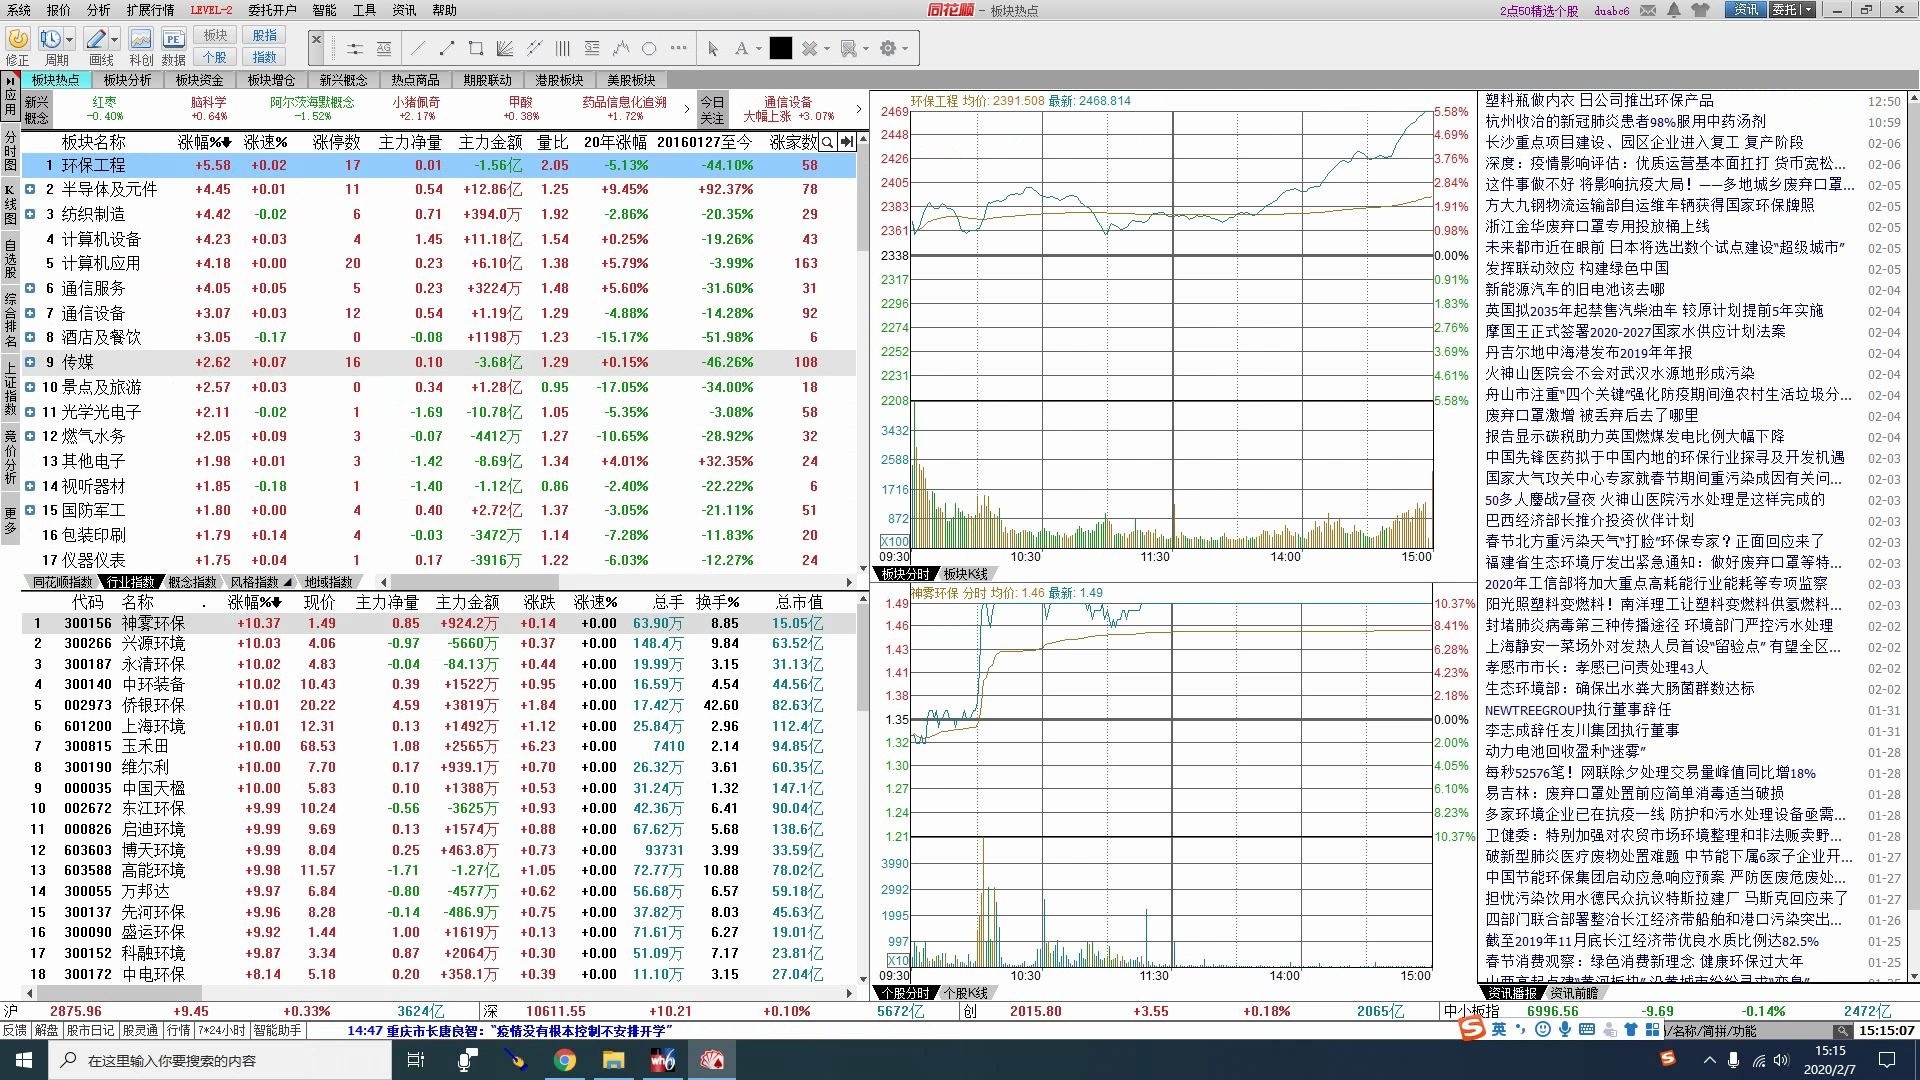
Task: Switch lower chart to 个股K线
Action: click(x=966, y=993)
